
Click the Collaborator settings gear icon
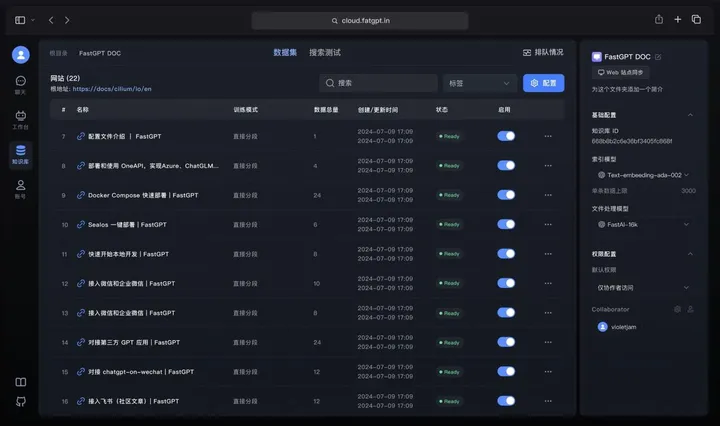677,309
